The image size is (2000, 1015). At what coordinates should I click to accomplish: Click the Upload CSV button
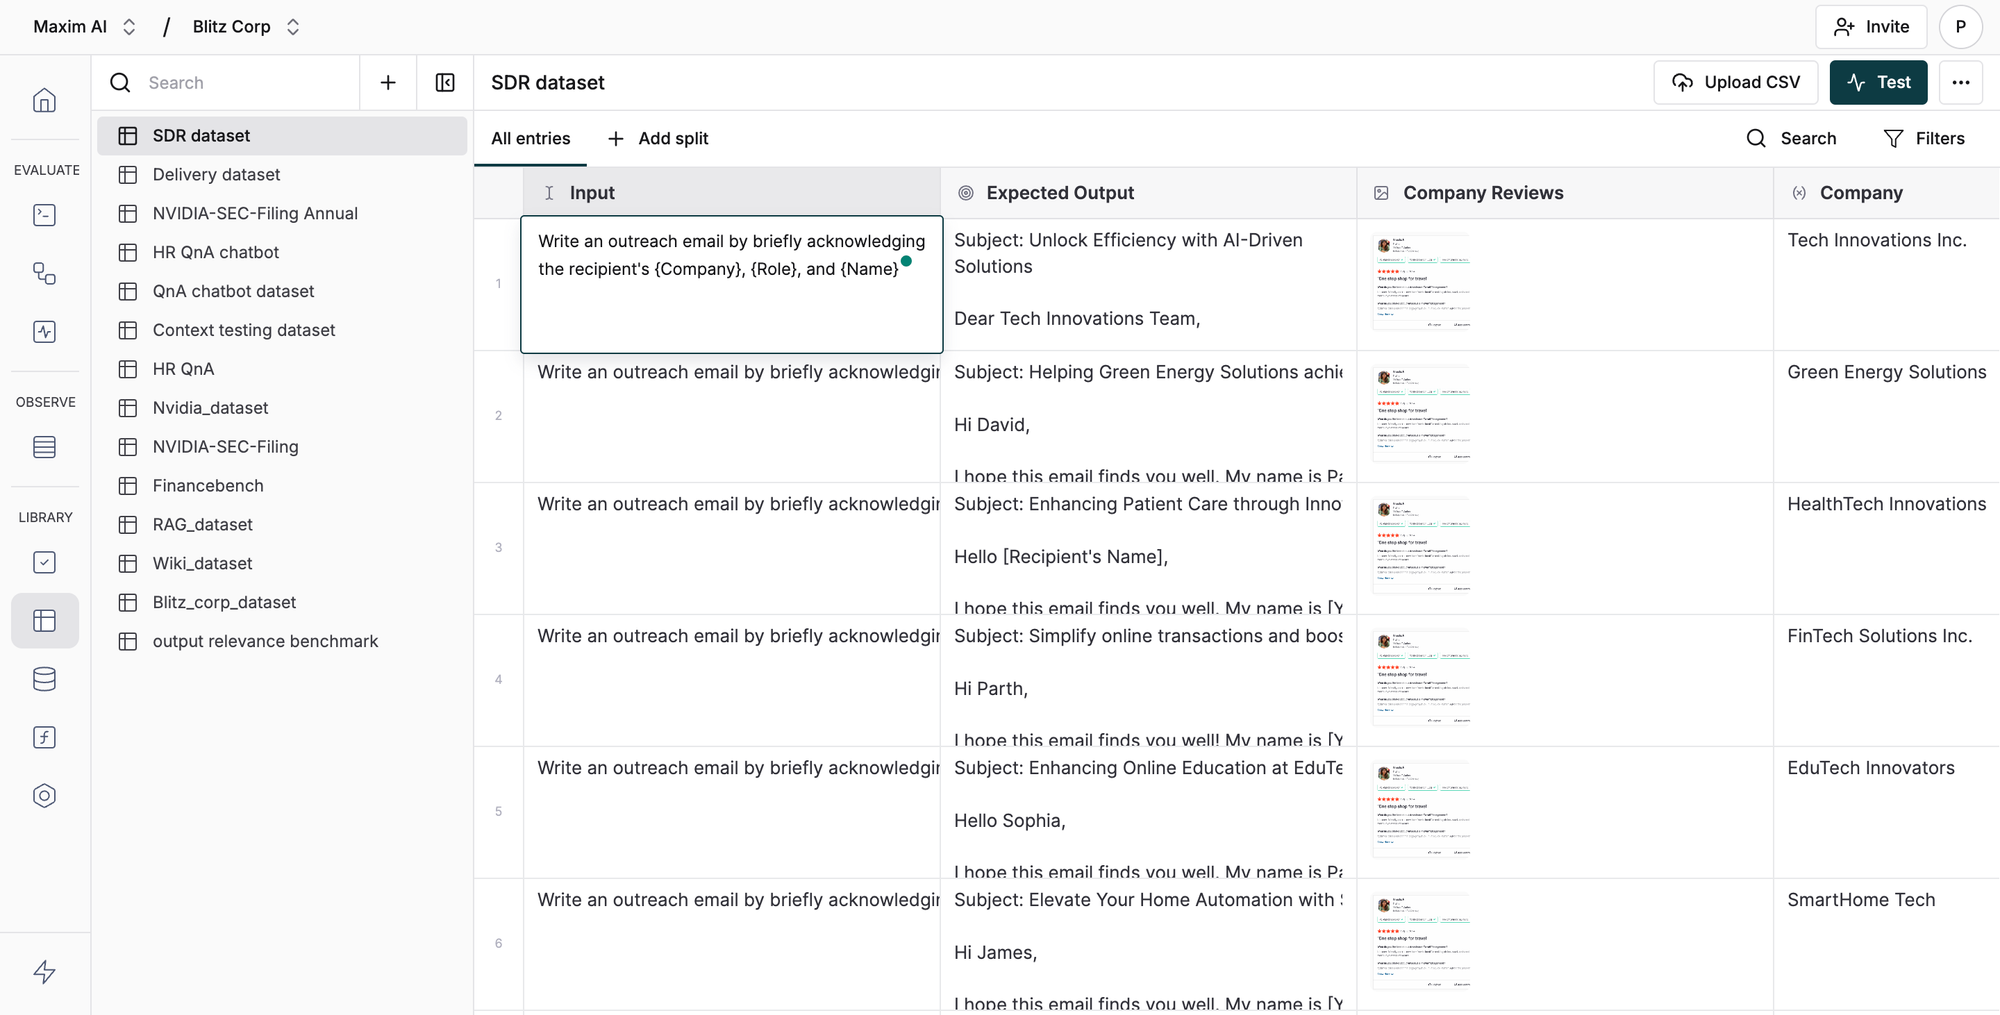point(1735,82)
